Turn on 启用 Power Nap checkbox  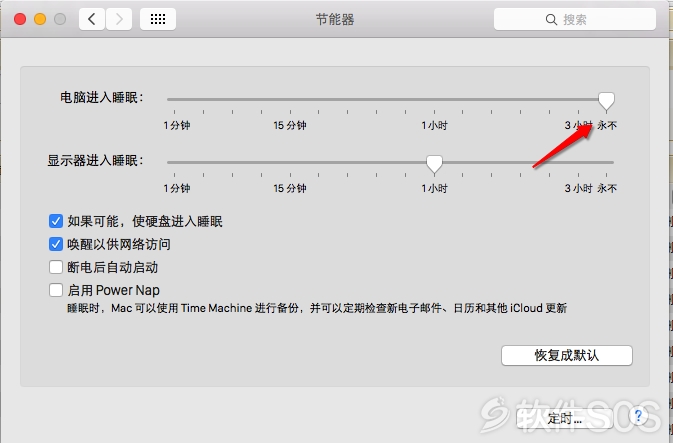tap(56, 290)
